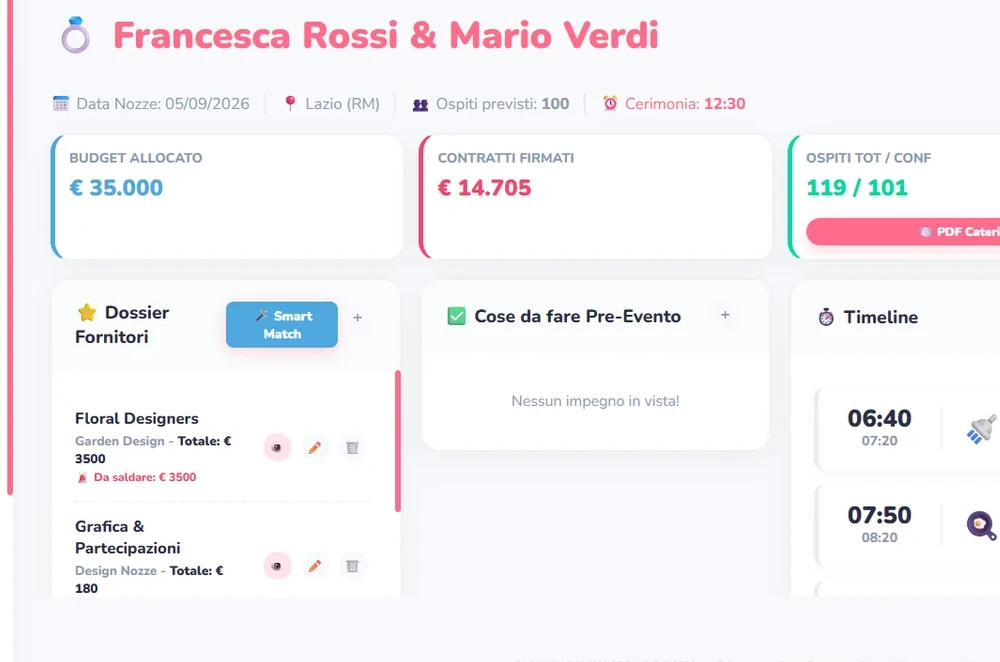This screenshot has width=1000, height=662.
Task: Delete the Floral Designers supplier entry
Action: [x=352, y=447]
